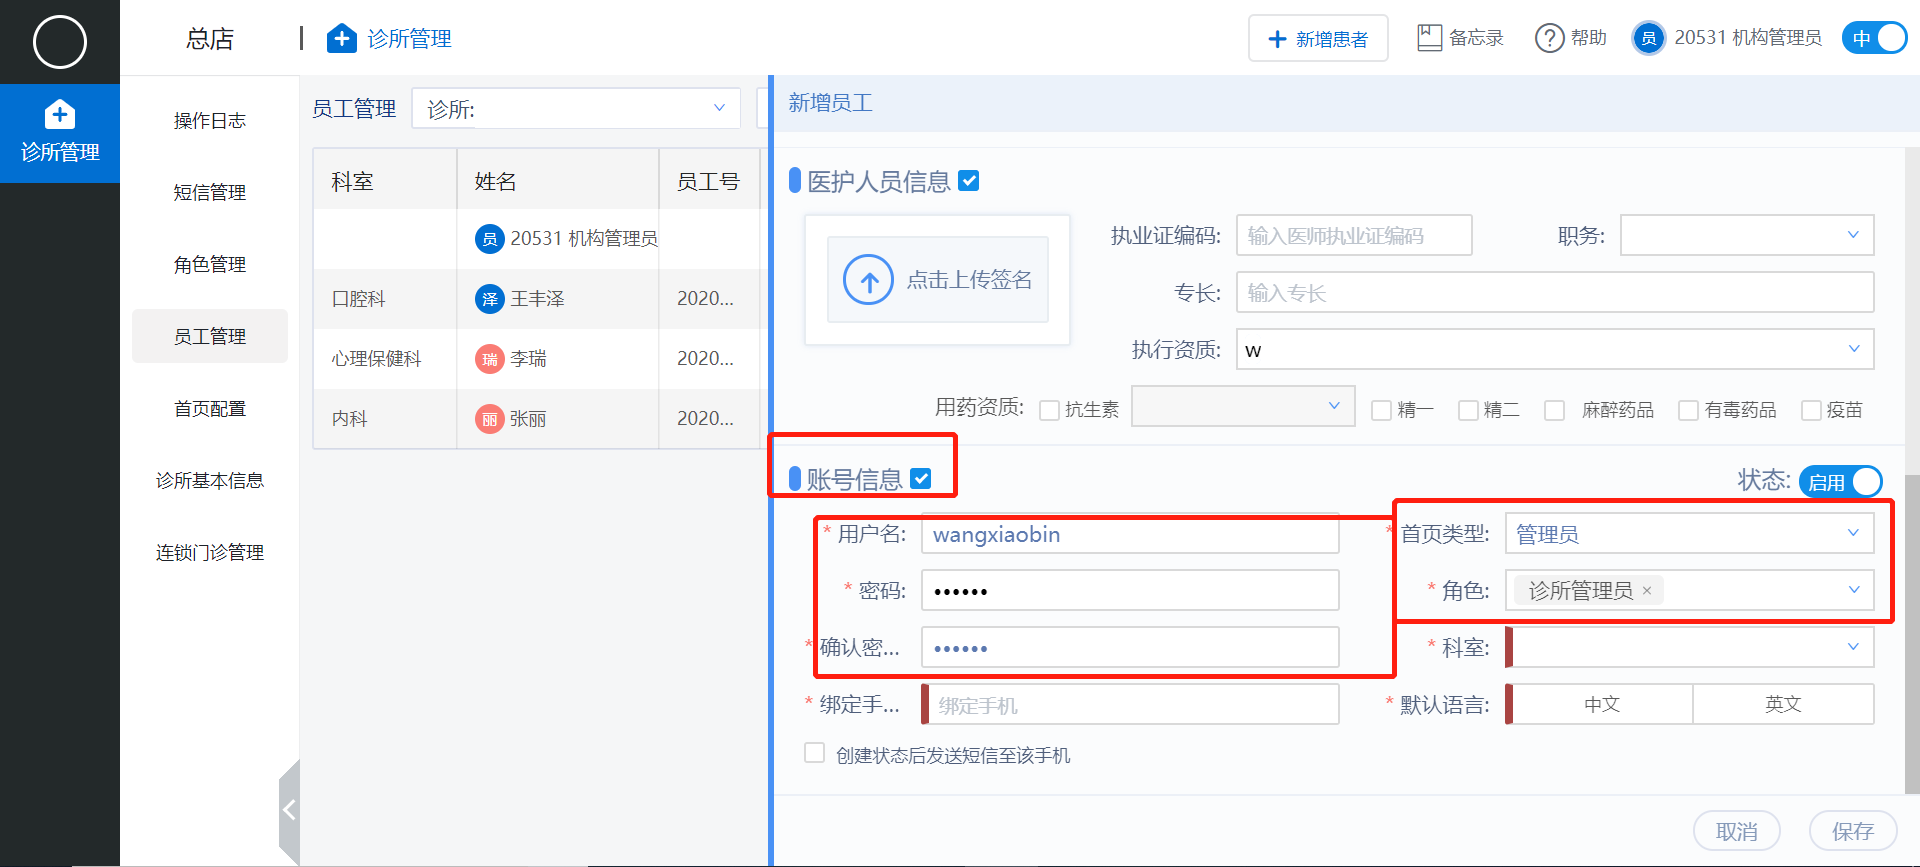
Task: Click the form's vertical scrollbar
Action: tap(1912, 634)
